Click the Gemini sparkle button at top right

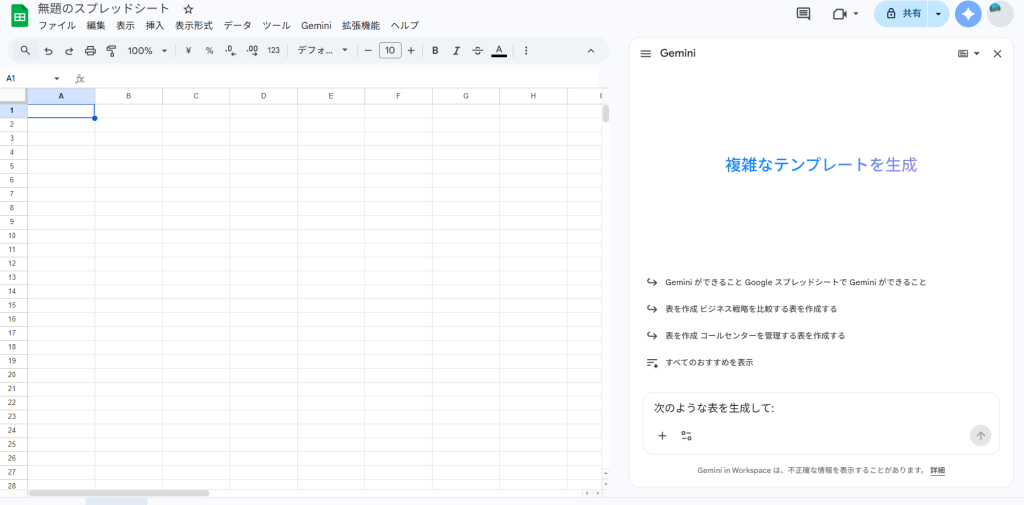(x=967, y=14)
